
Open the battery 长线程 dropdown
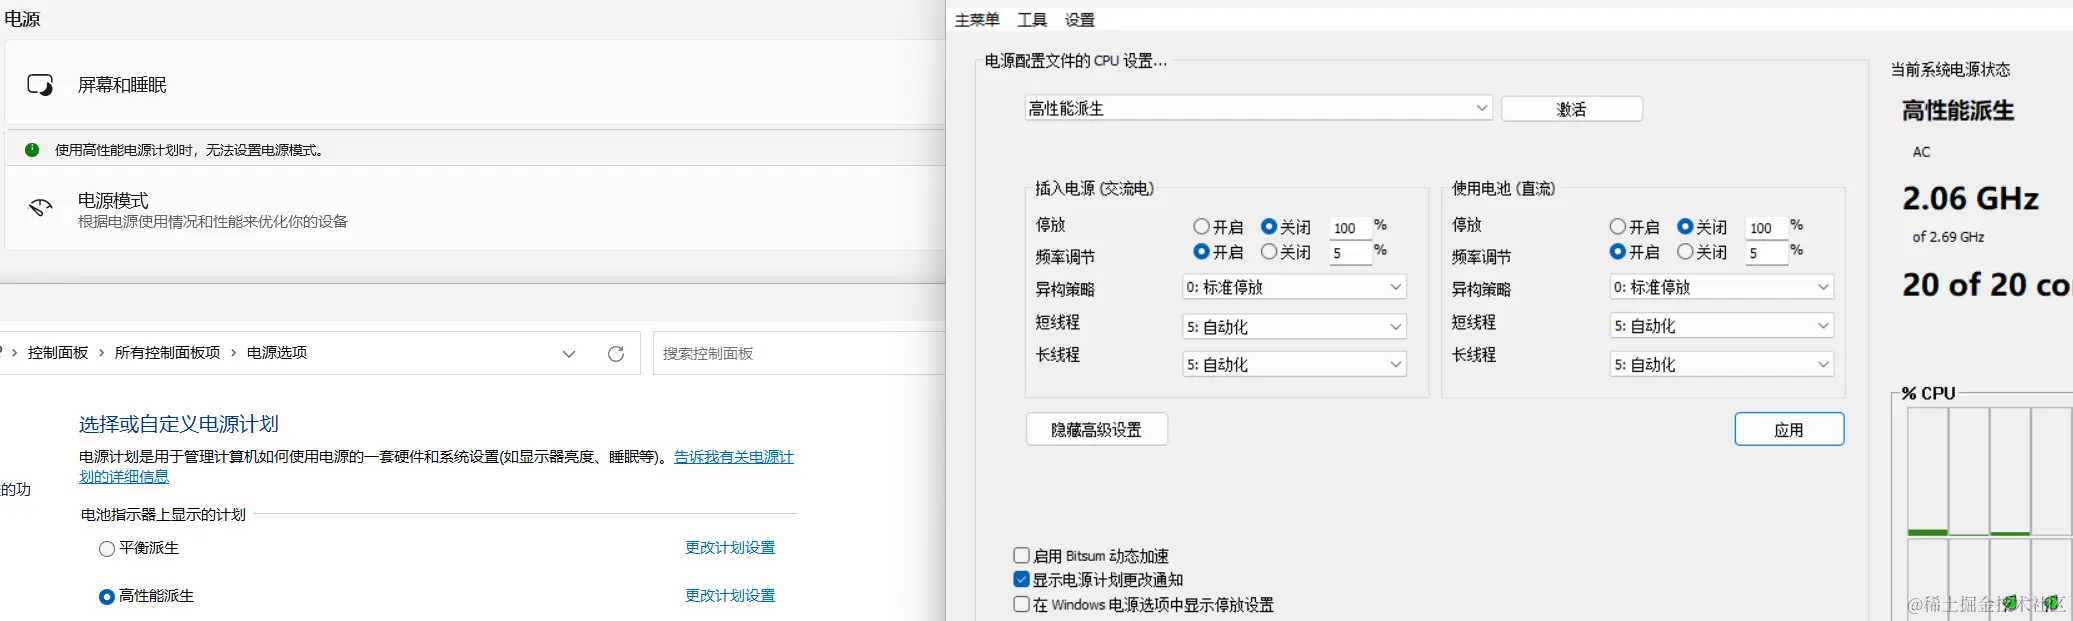coord(1721,365)
